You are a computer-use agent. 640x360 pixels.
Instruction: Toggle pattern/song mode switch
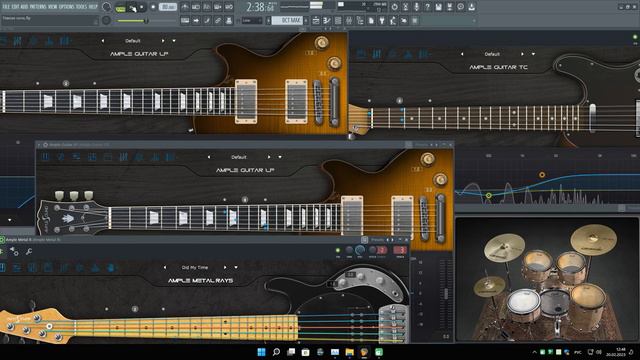click(x=120, y=7)
